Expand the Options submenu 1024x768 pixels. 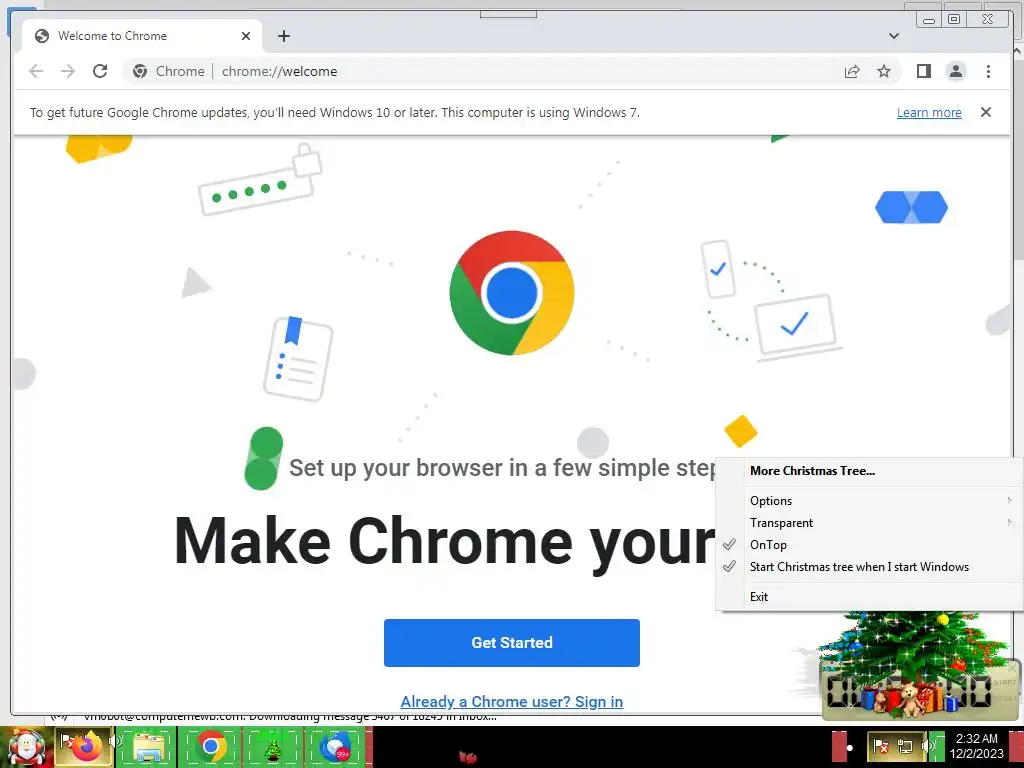[x=869, y=501]
